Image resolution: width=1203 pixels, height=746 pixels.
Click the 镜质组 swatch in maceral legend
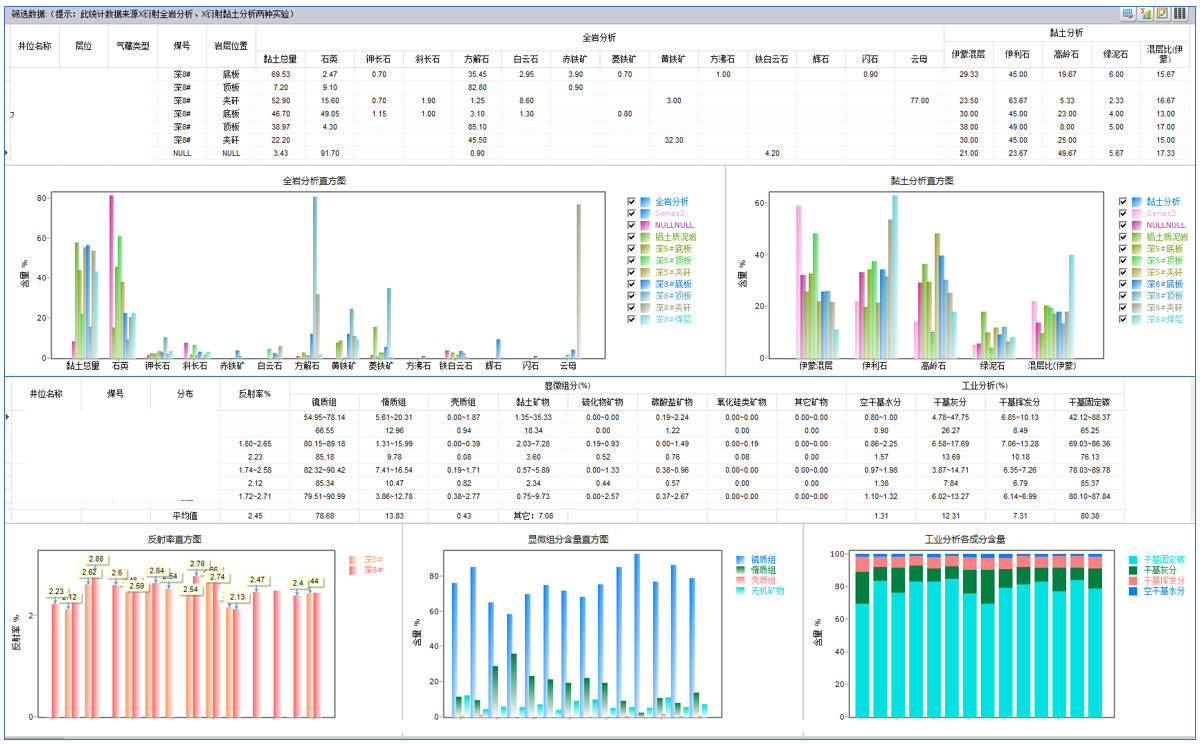[741, 560]
